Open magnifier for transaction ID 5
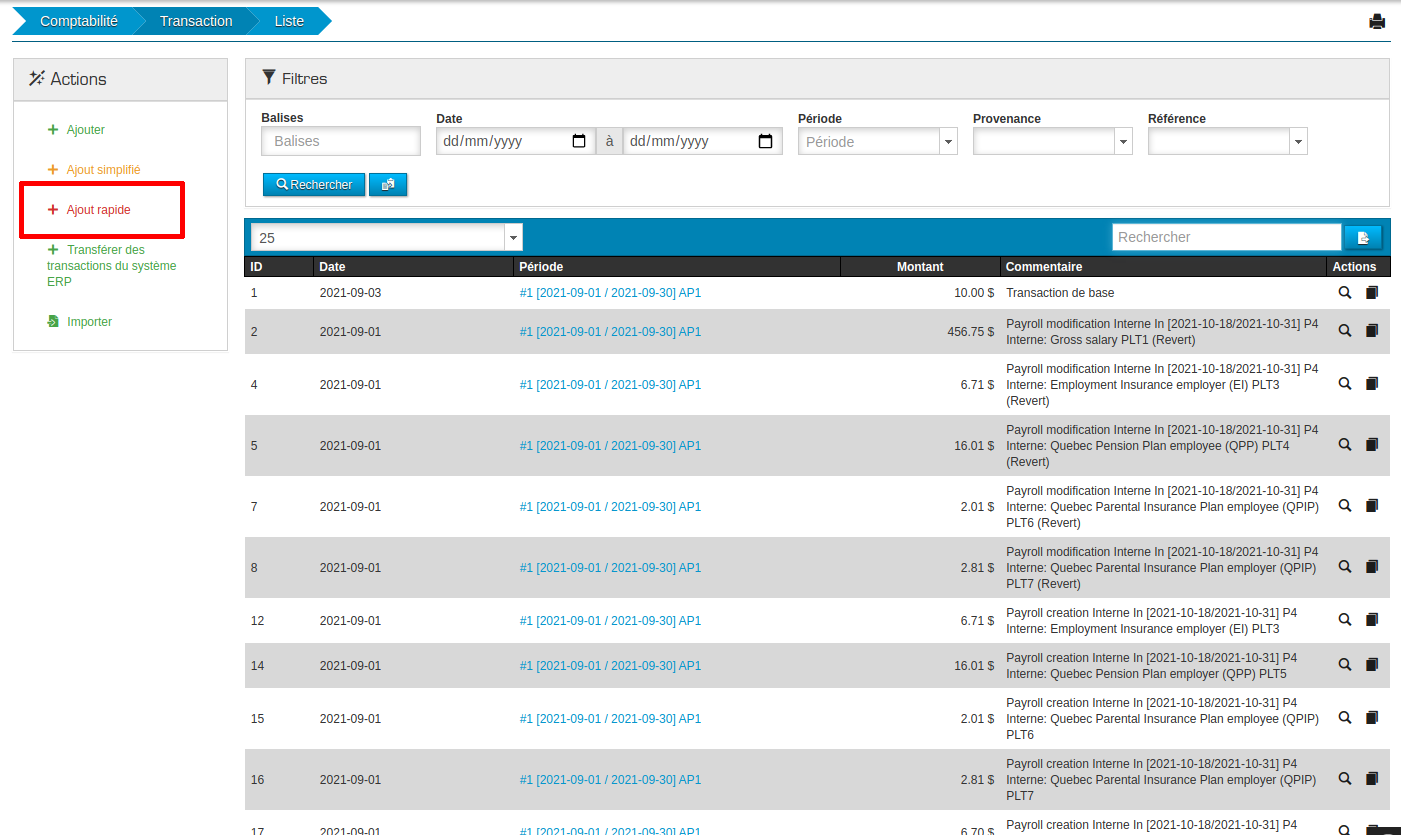Image resolution: width=1401 pixels, height=835 pixels. point(1345,445)
